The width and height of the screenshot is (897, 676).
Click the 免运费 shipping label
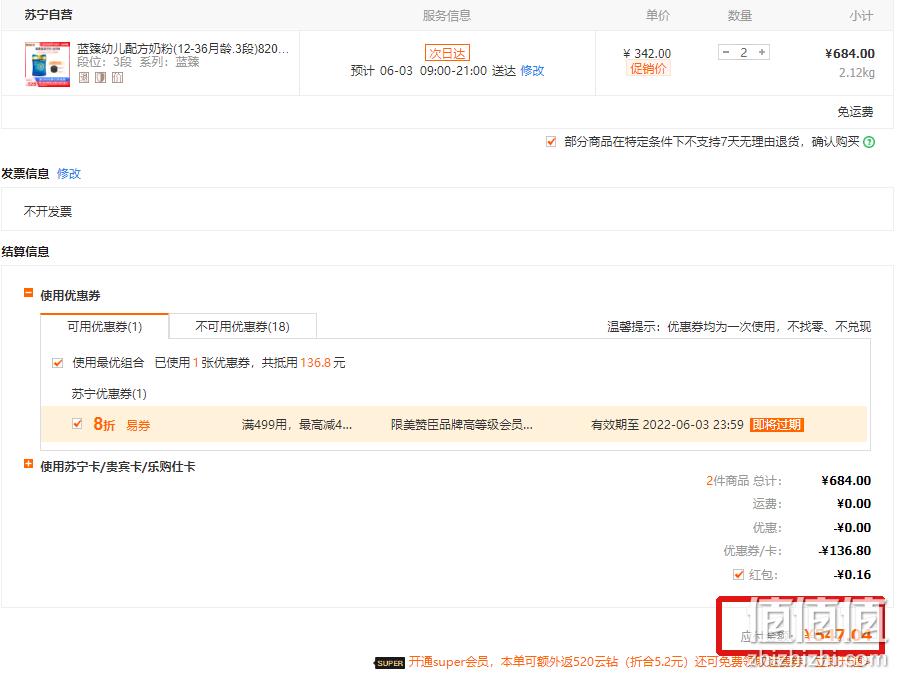click(x=855, y=112)
